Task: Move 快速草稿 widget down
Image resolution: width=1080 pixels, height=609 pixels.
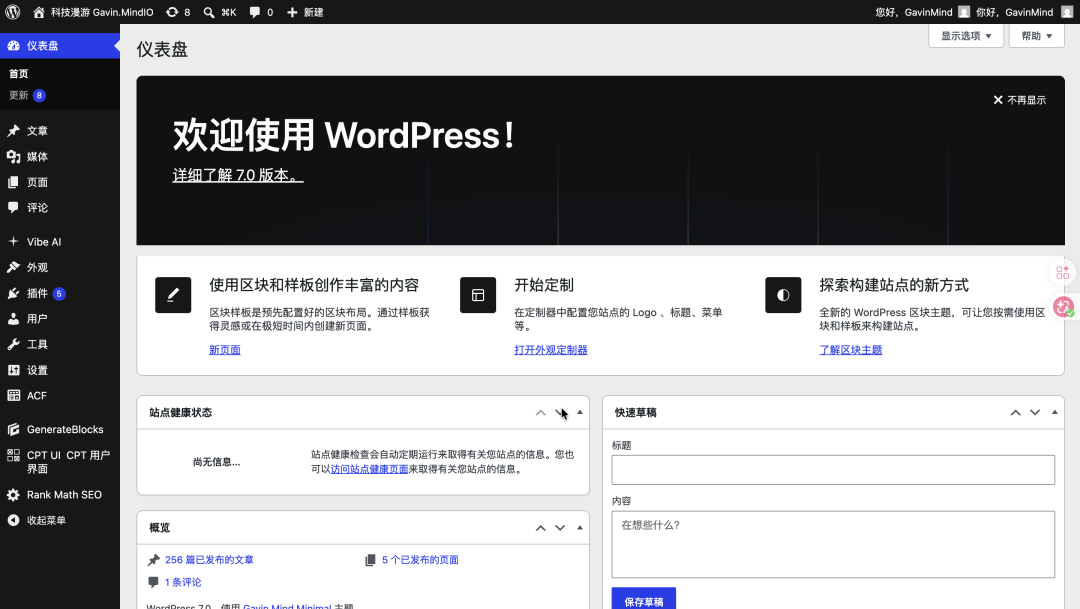Action: 1035,413
